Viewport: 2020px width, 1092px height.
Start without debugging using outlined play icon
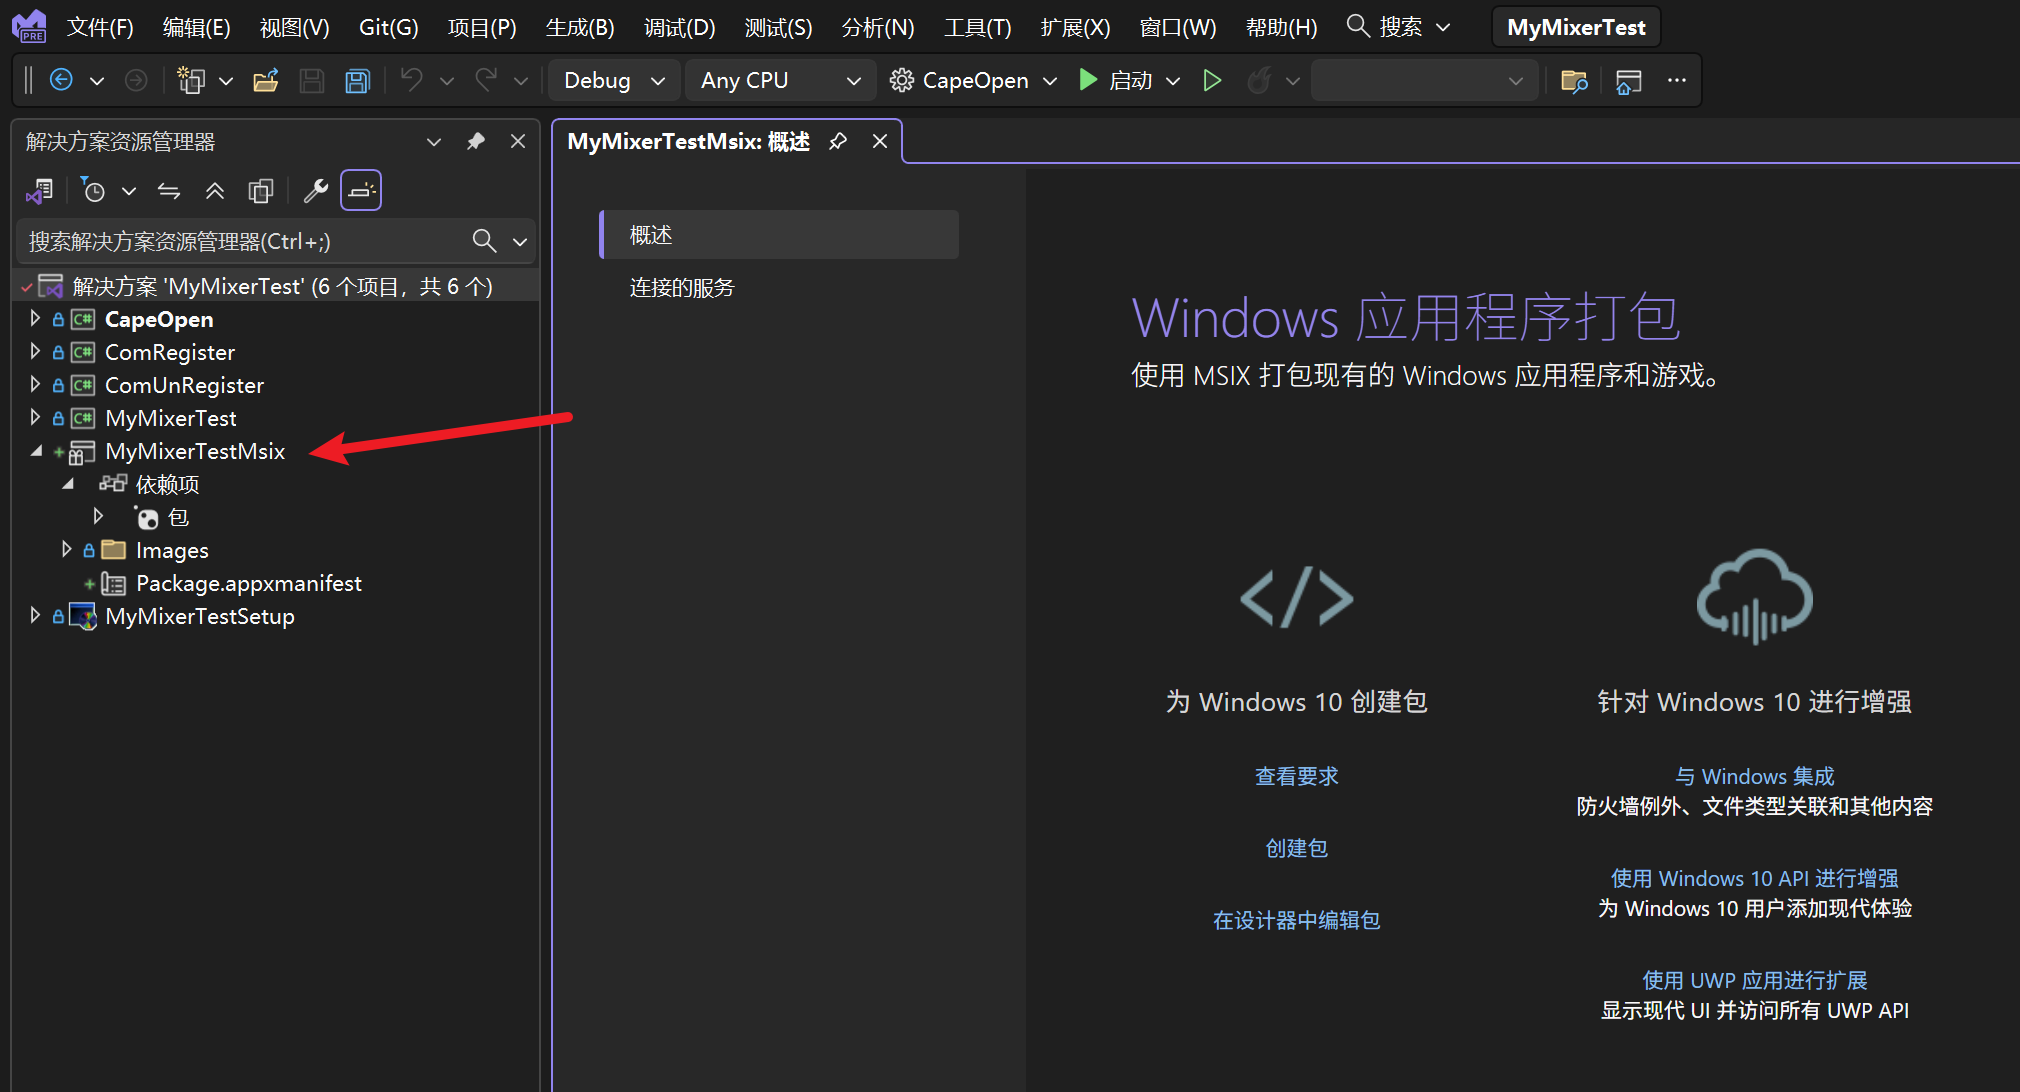click(1212, 80)
